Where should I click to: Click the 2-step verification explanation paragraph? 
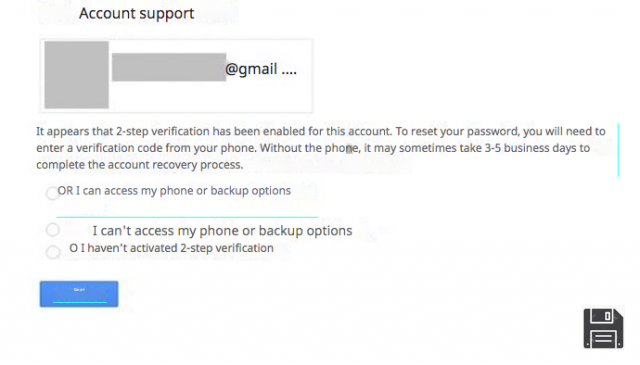coord(320,148)
